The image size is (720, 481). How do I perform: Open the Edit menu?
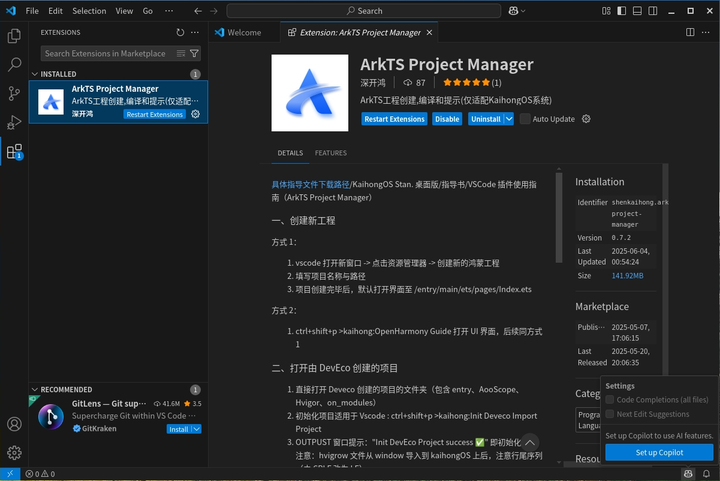point(55,11)
